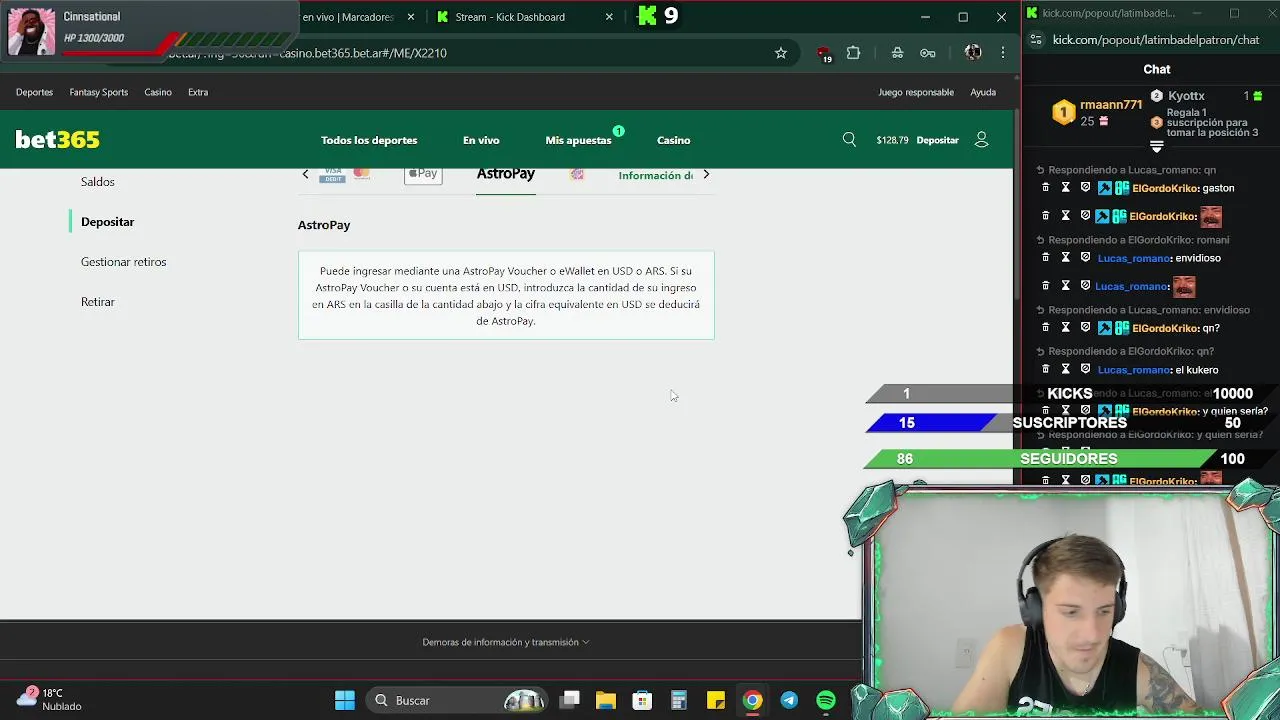Open the Chrome password key icon
The width and height of the screenshot is (1280, 720).
928,53
